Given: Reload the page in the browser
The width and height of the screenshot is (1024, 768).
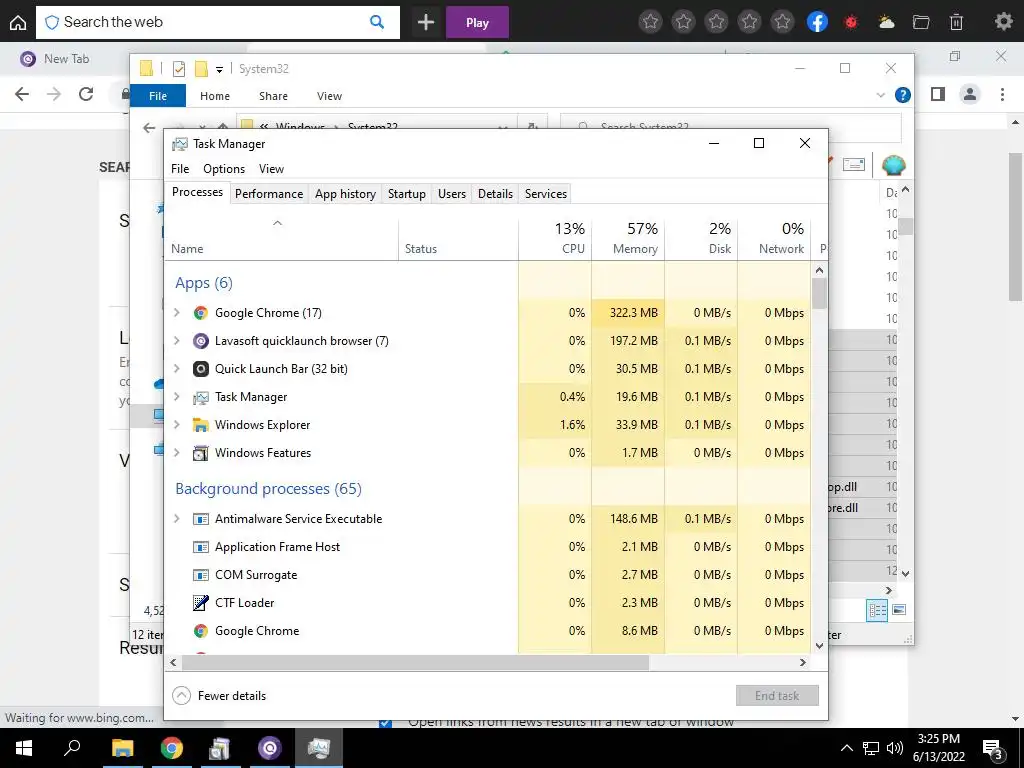Looking at the screenshot, I should (86, 94).
